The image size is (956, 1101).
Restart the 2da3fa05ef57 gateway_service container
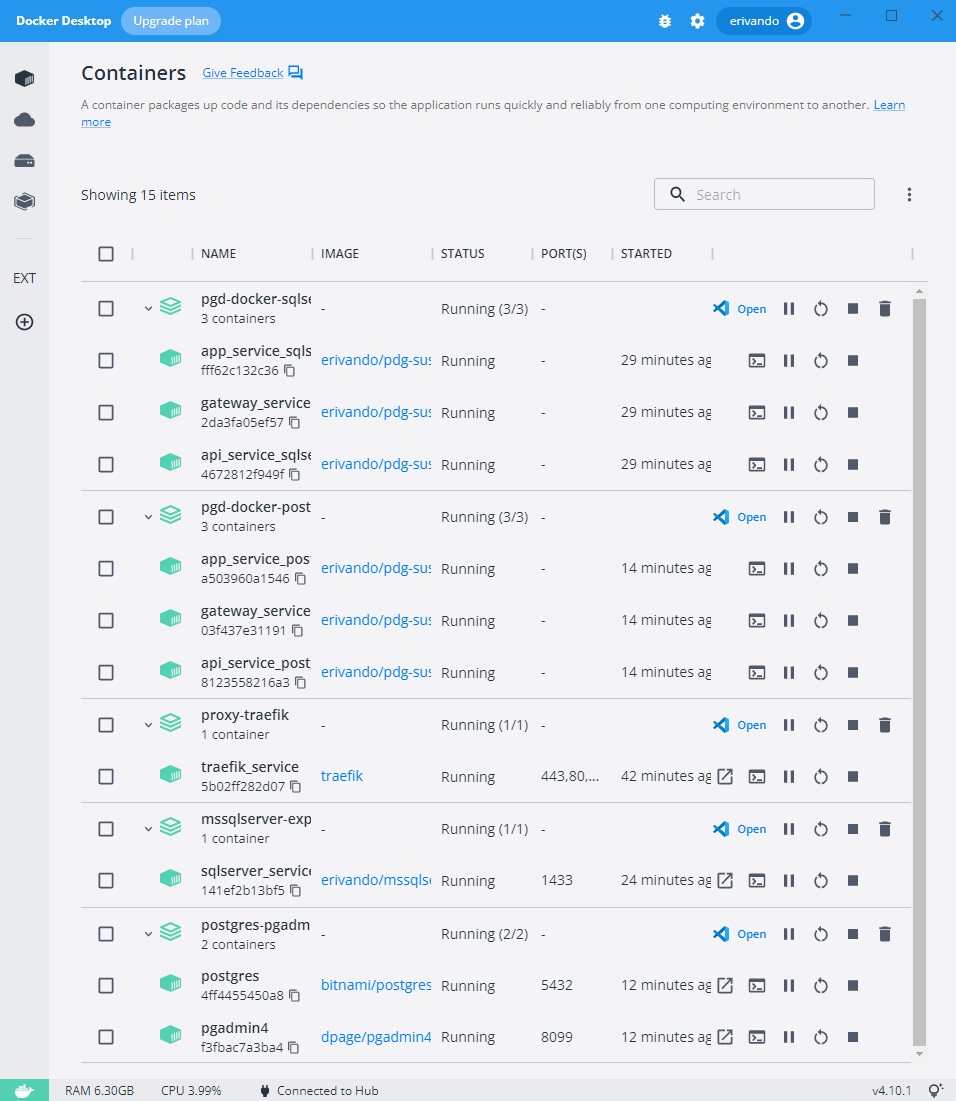820,413
